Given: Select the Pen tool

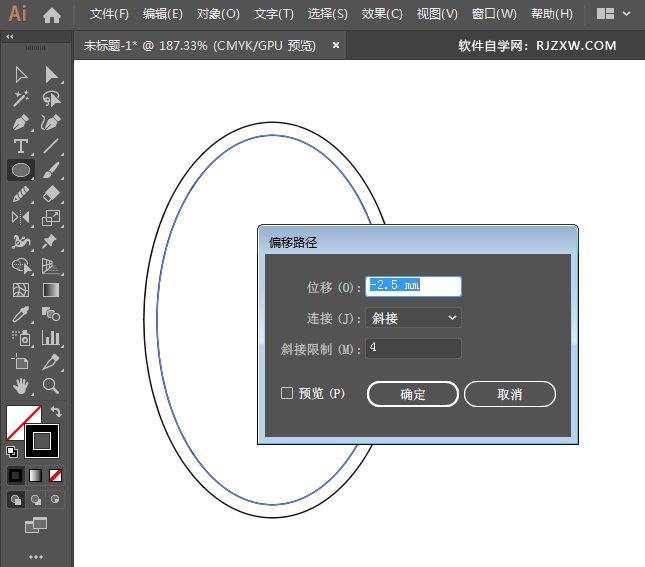Looking at the screenshot, I should point(21,123).
